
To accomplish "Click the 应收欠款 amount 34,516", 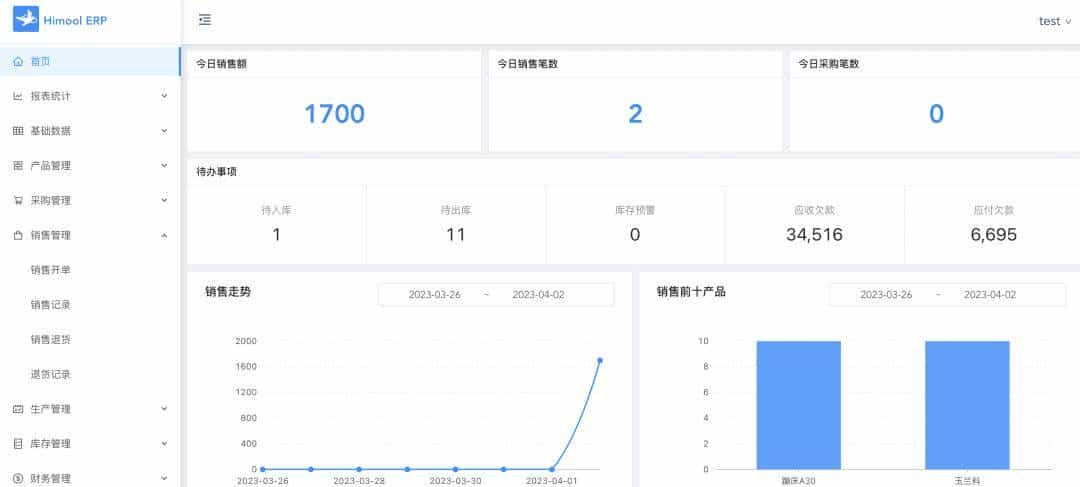I will point(814,235).
